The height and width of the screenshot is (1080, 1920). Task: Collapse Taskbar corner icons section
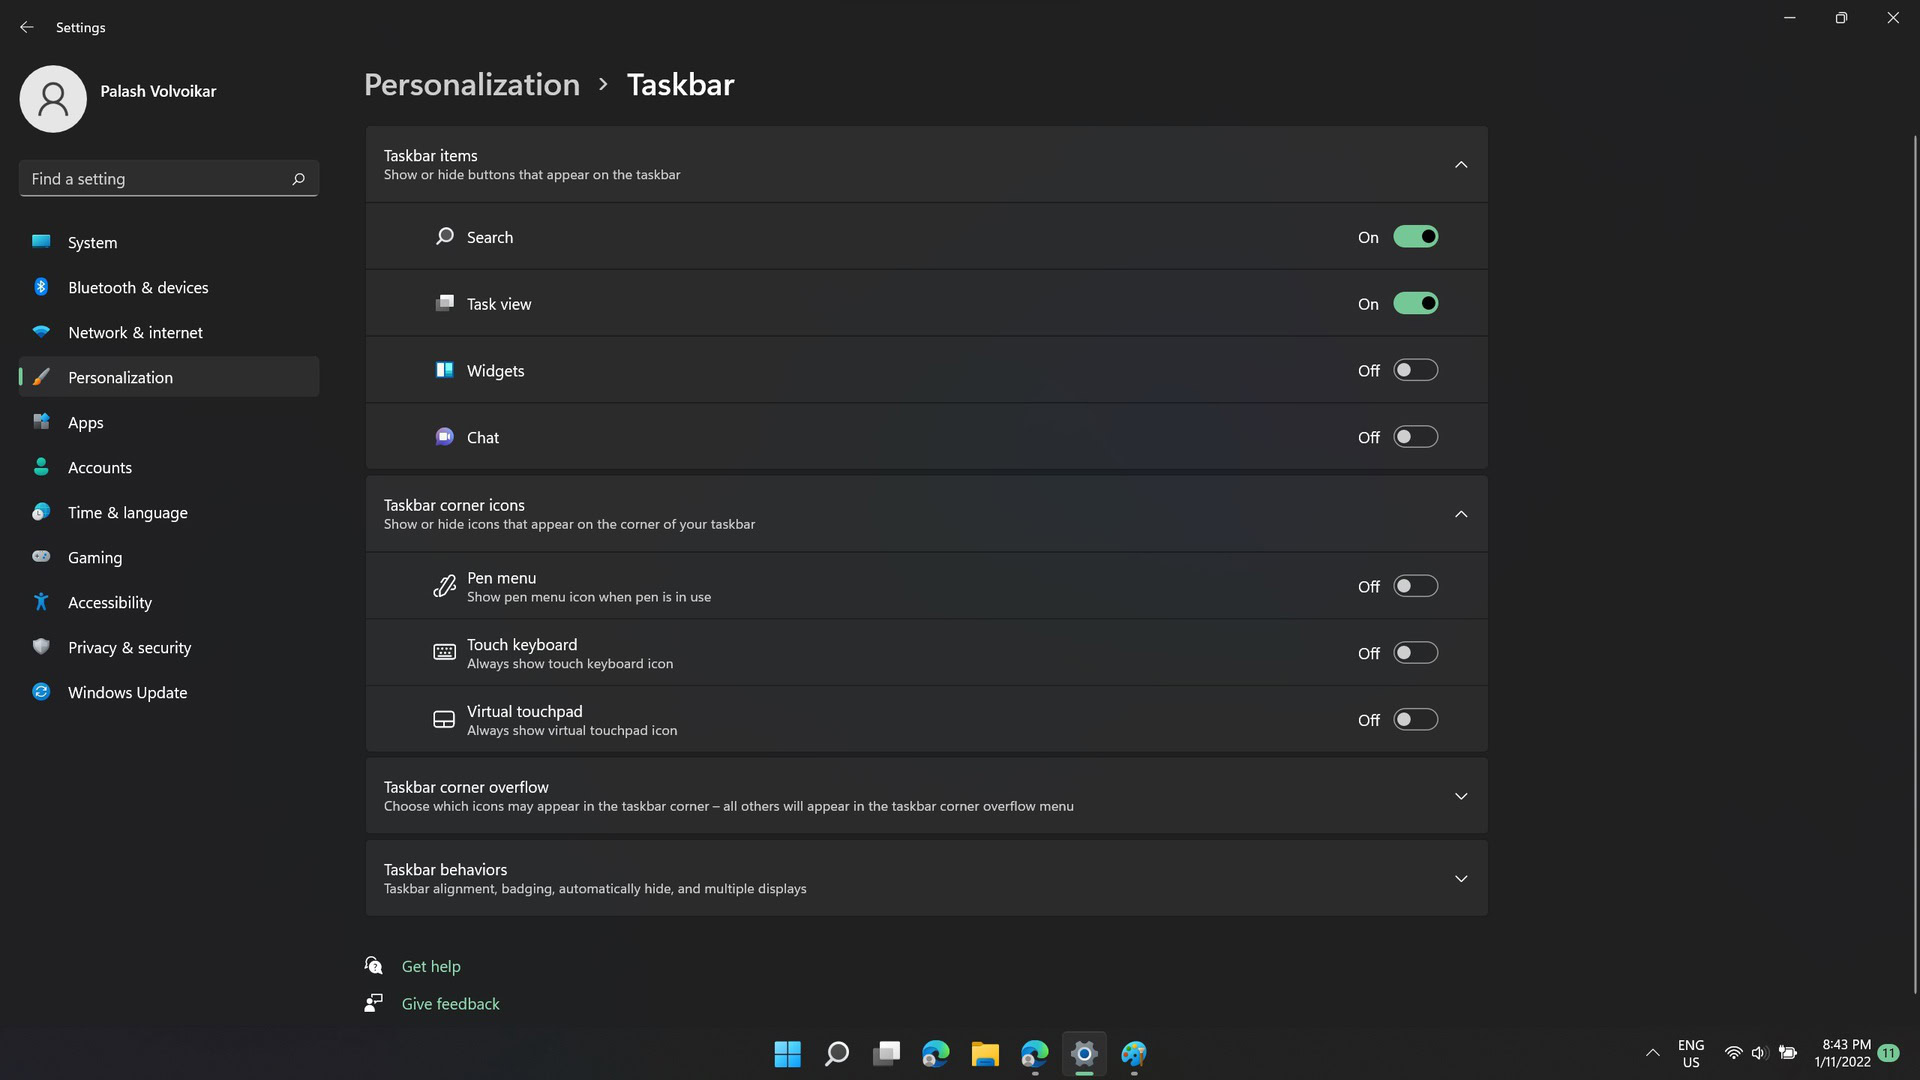coord(1461,513)
